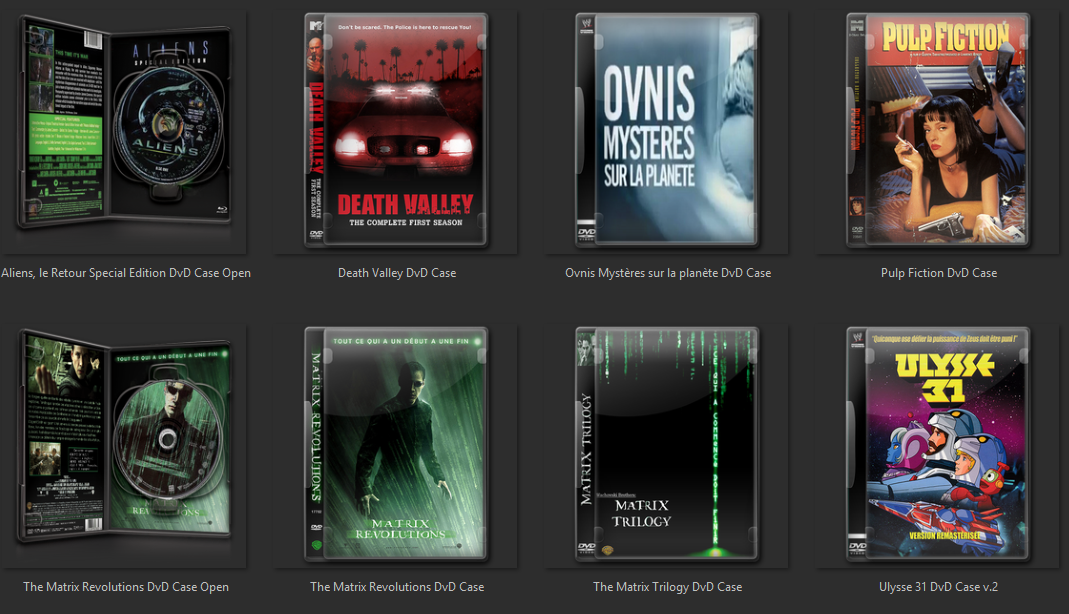Click the 'Ulysse 31 DvD Case v.2' caption
This screenshot has width=1069, height=614.
tap(938, 586)
